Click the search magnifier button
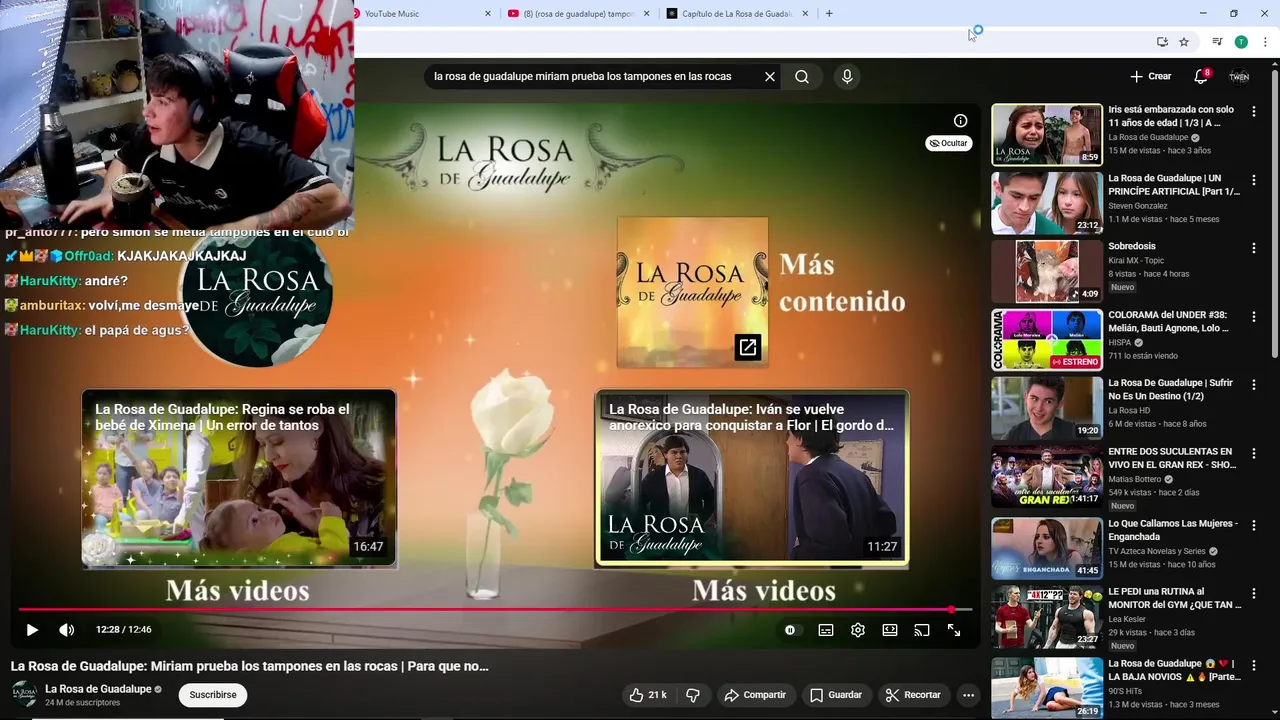The height and width of the screenshot is (720, 1280). [802, 76]
